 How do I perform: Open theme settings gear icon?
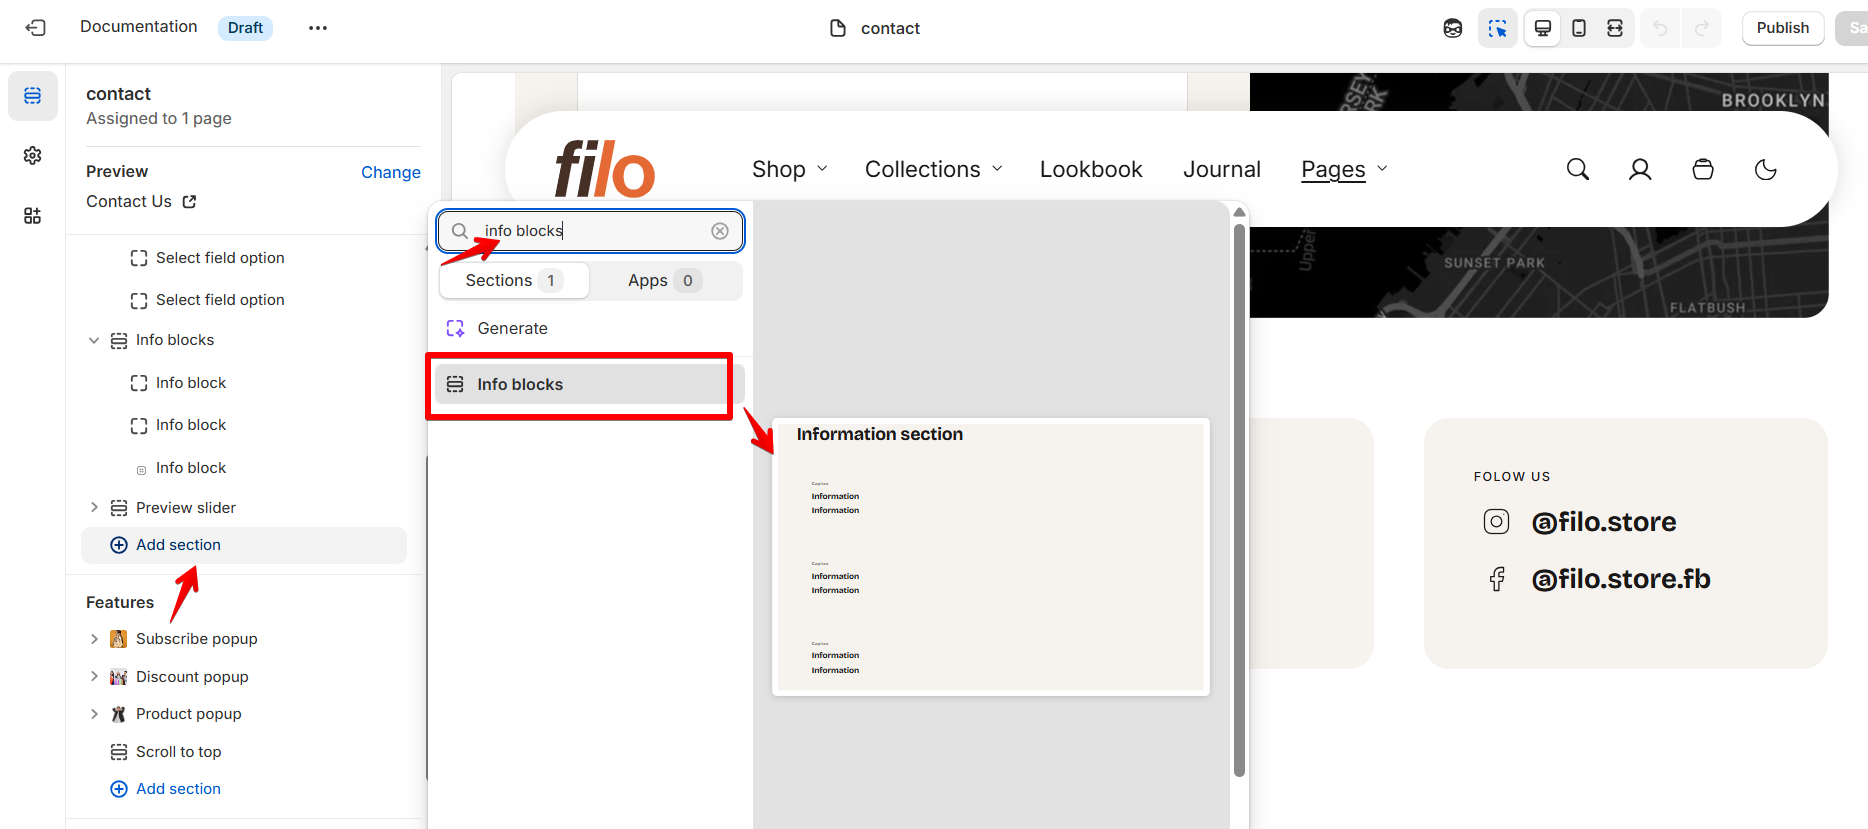[33, 156]
